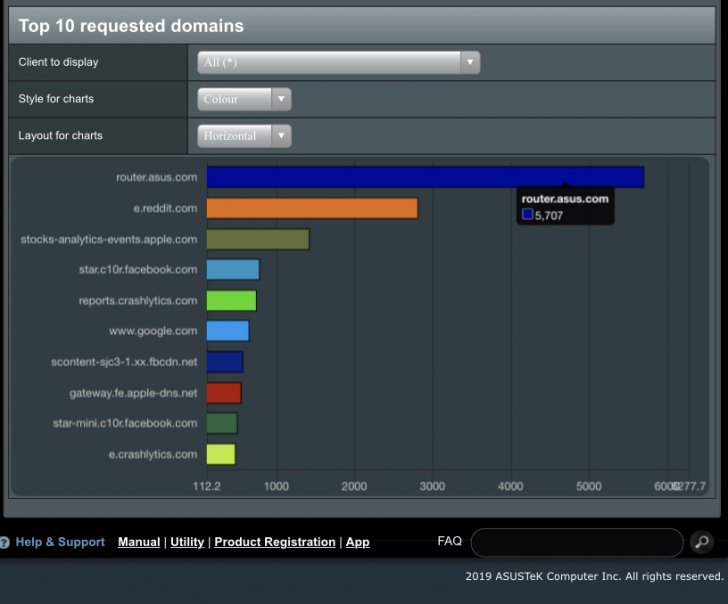
Task: Click the Top 10 requested domains heading
Action: pyautogui.click(x=131, y=26)
